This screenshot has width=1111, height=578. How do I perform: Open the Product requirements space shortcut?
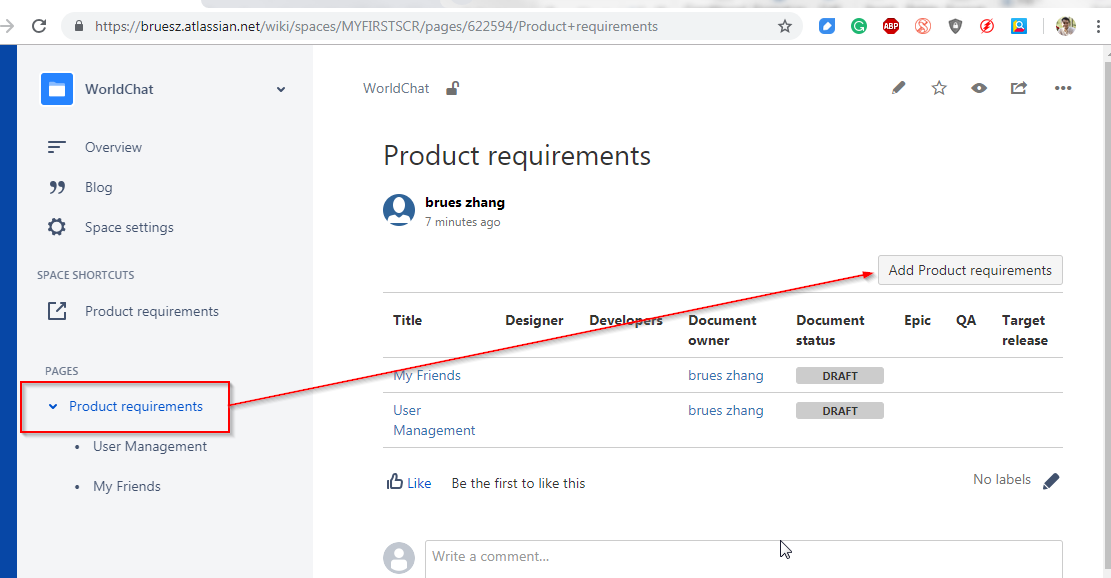point(152,311)
